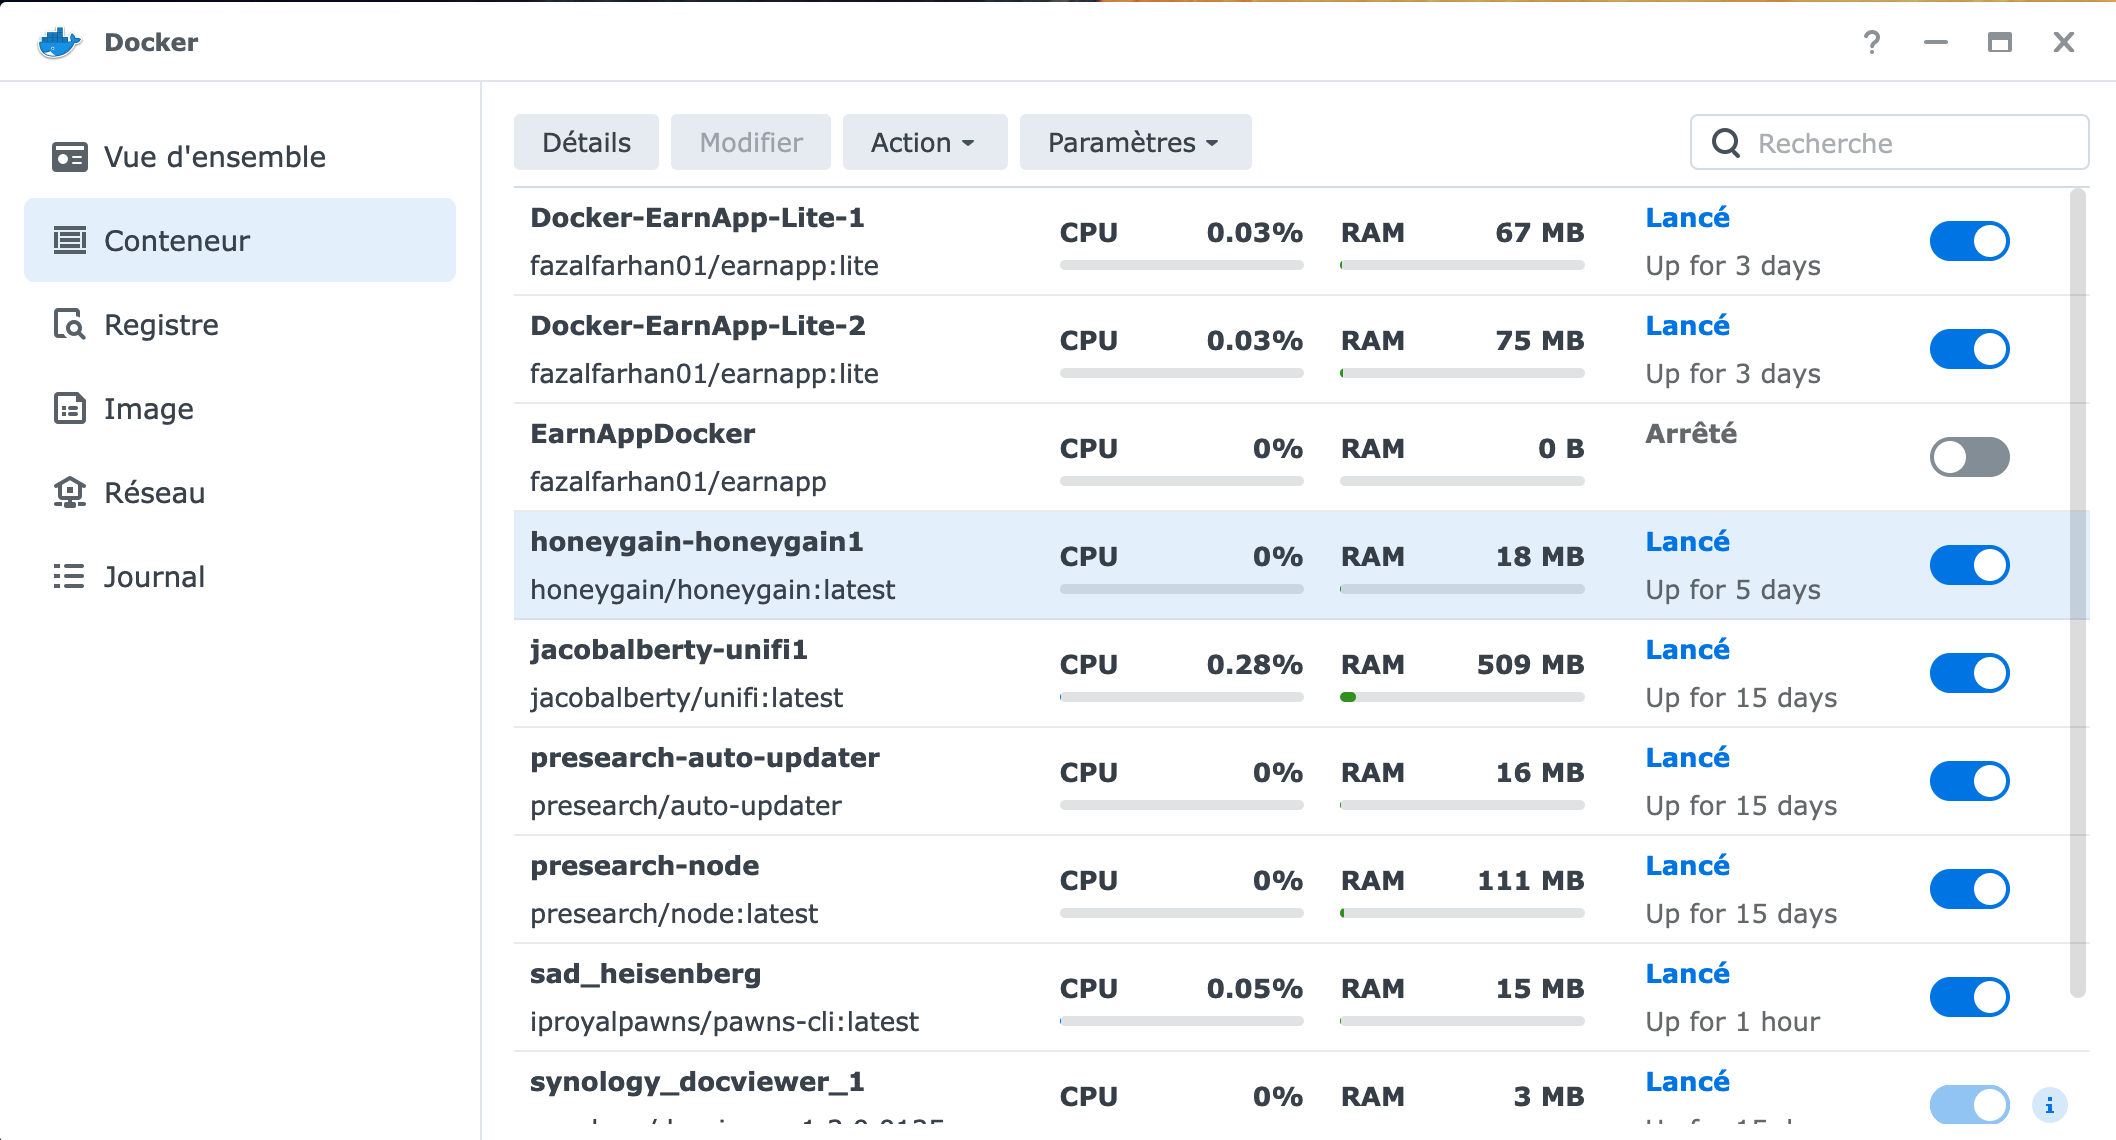Disable jacobalberty-unifi1 container switch
This screenshot has width=2116, height=1140.
(x=1970, y=673)
